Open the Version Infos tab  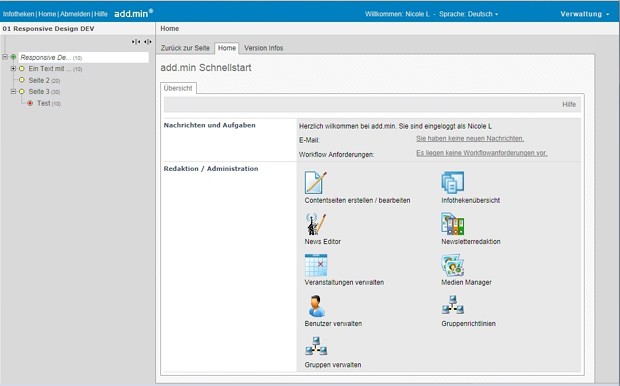coord(263,48)
